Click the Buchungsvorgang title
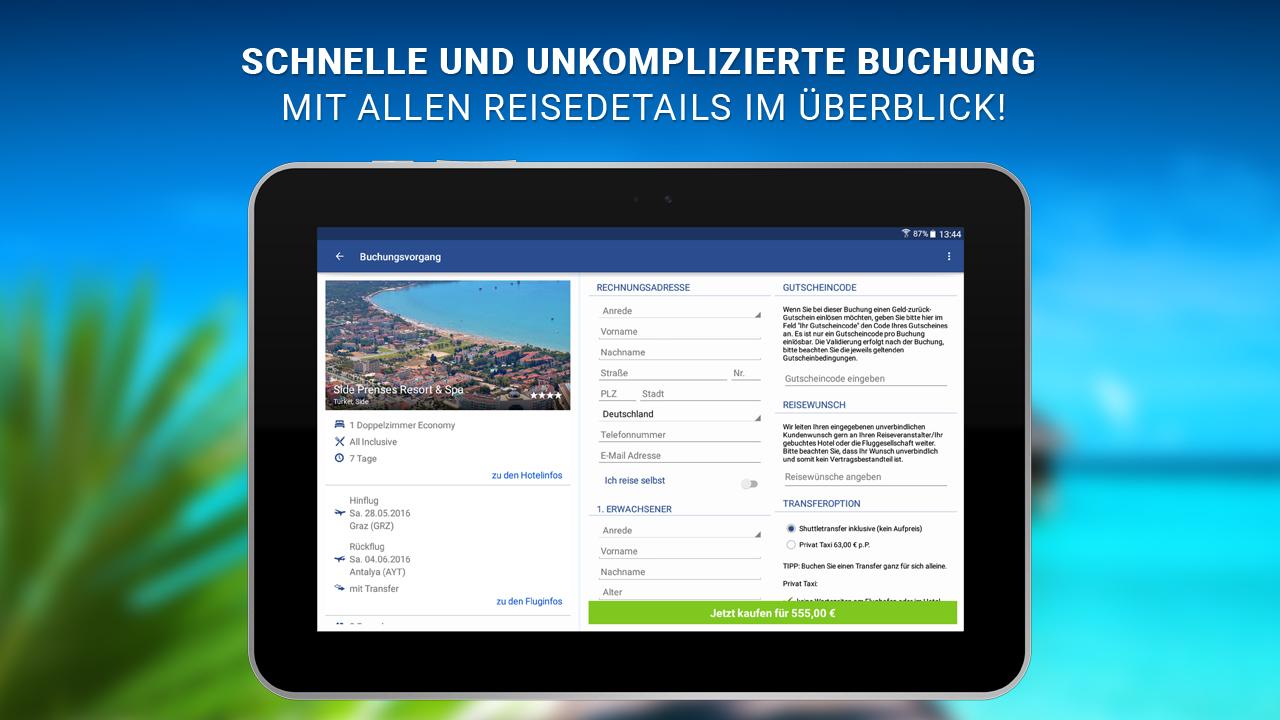The width and height of the screenshot is (1280, 720). pos(400,257)
